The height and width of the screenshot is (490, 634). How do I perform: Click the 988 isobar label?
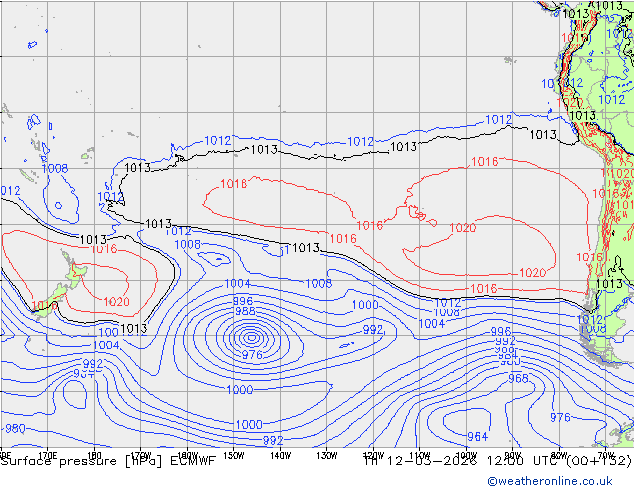point(245,311)
